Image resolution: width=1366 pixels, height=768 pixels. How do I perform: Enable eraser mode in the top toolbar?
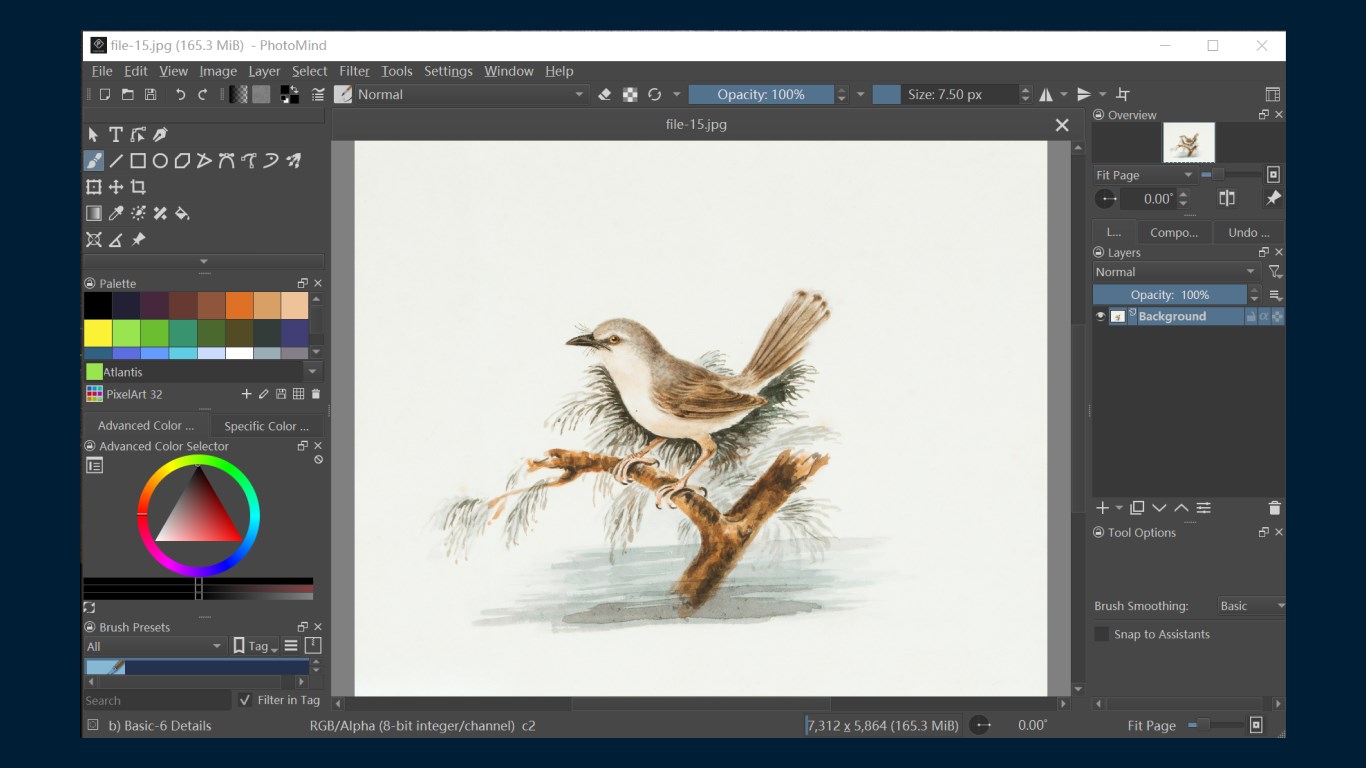604,94
